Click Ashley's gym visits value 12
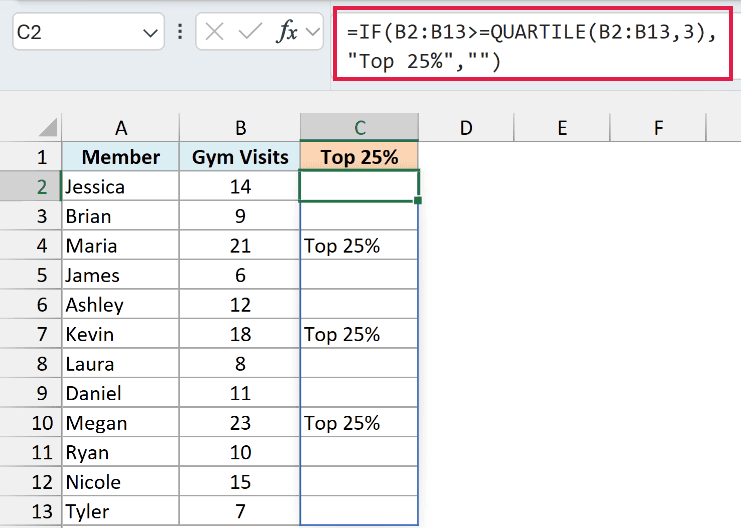 click(240, 304)
